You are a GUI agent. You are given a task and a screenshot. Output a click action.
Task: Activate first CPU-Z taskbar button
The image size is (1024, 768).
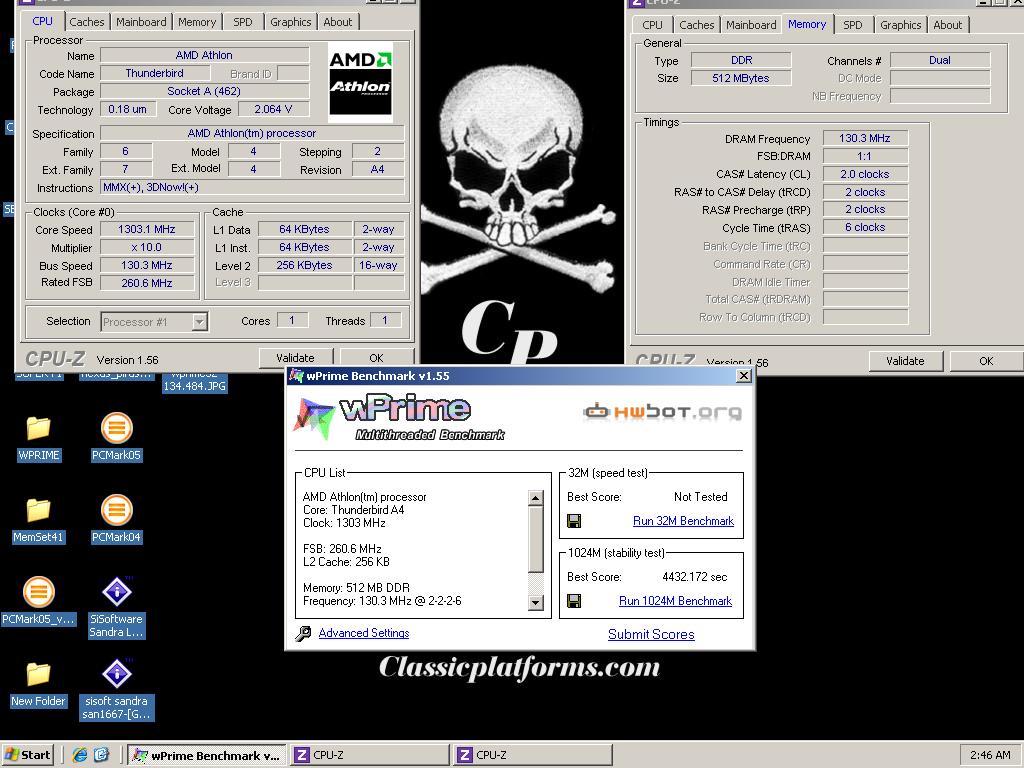tap(370, 756)
